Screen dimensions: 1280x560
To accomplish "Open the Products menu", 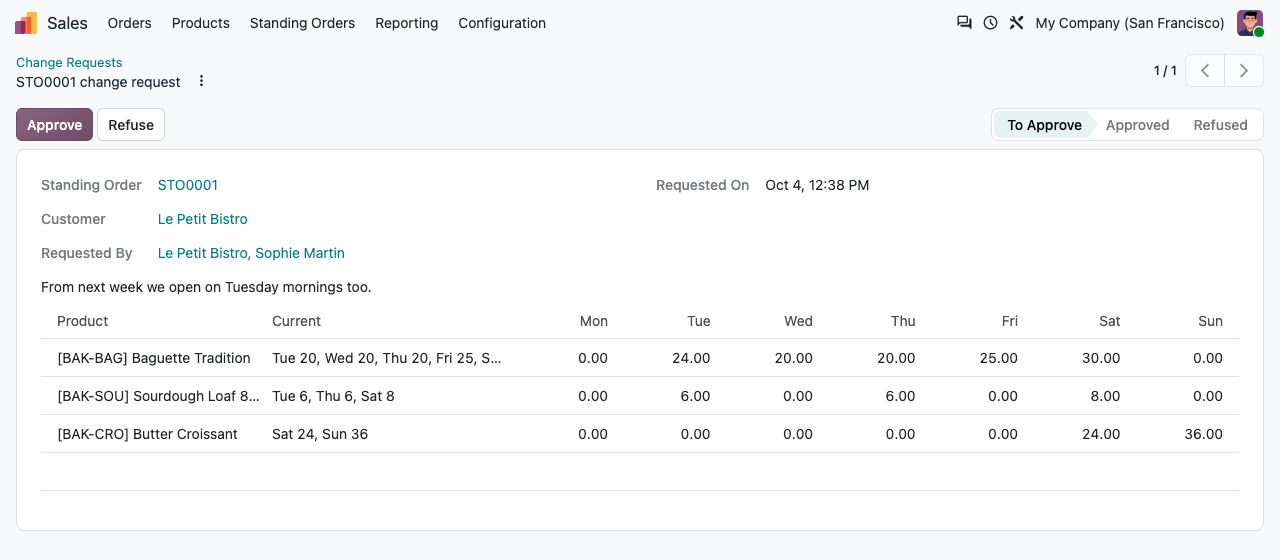I will click(201, 23).
